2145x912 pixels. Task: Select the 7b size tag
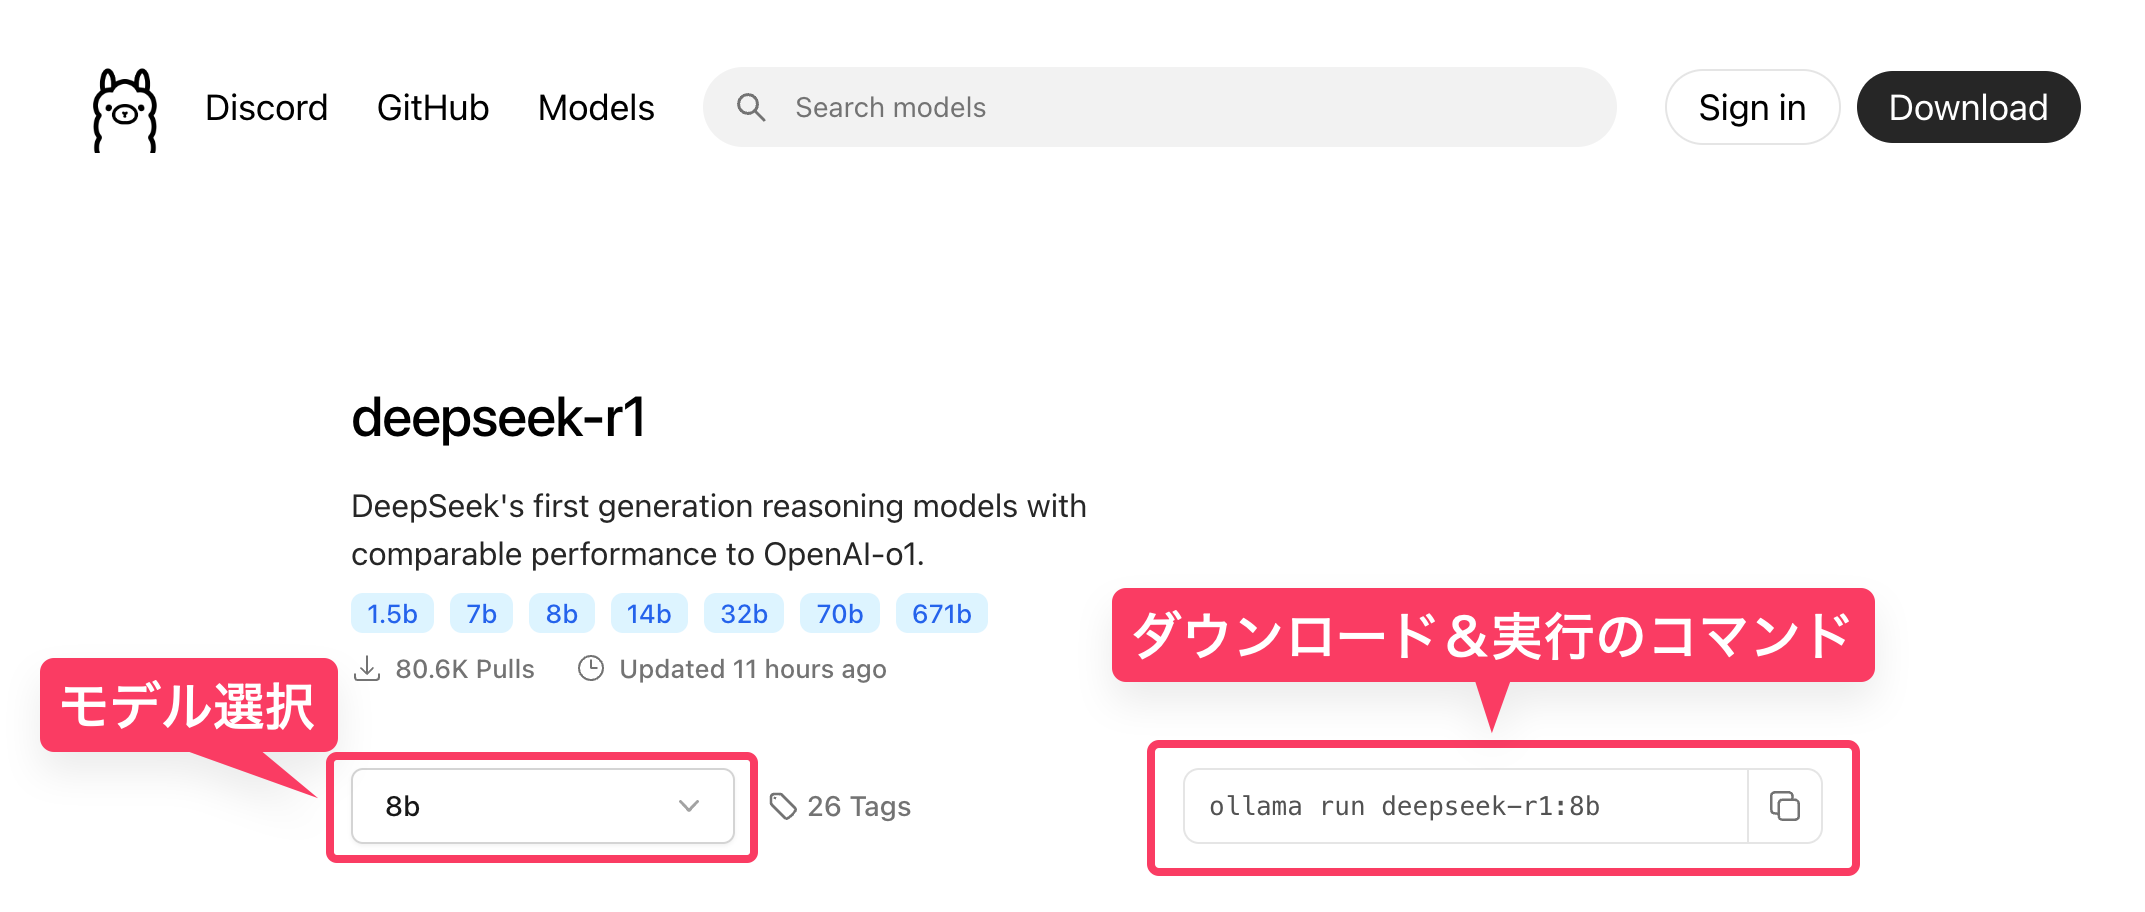(481, 614)
